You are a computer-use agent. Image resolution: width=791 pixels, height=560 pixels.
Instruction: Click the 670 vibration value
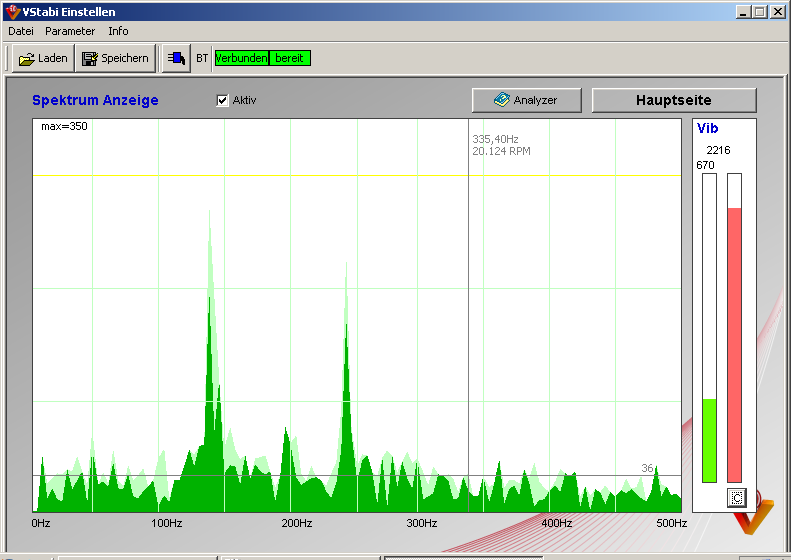pyautogui.click(x=705, y=165)
